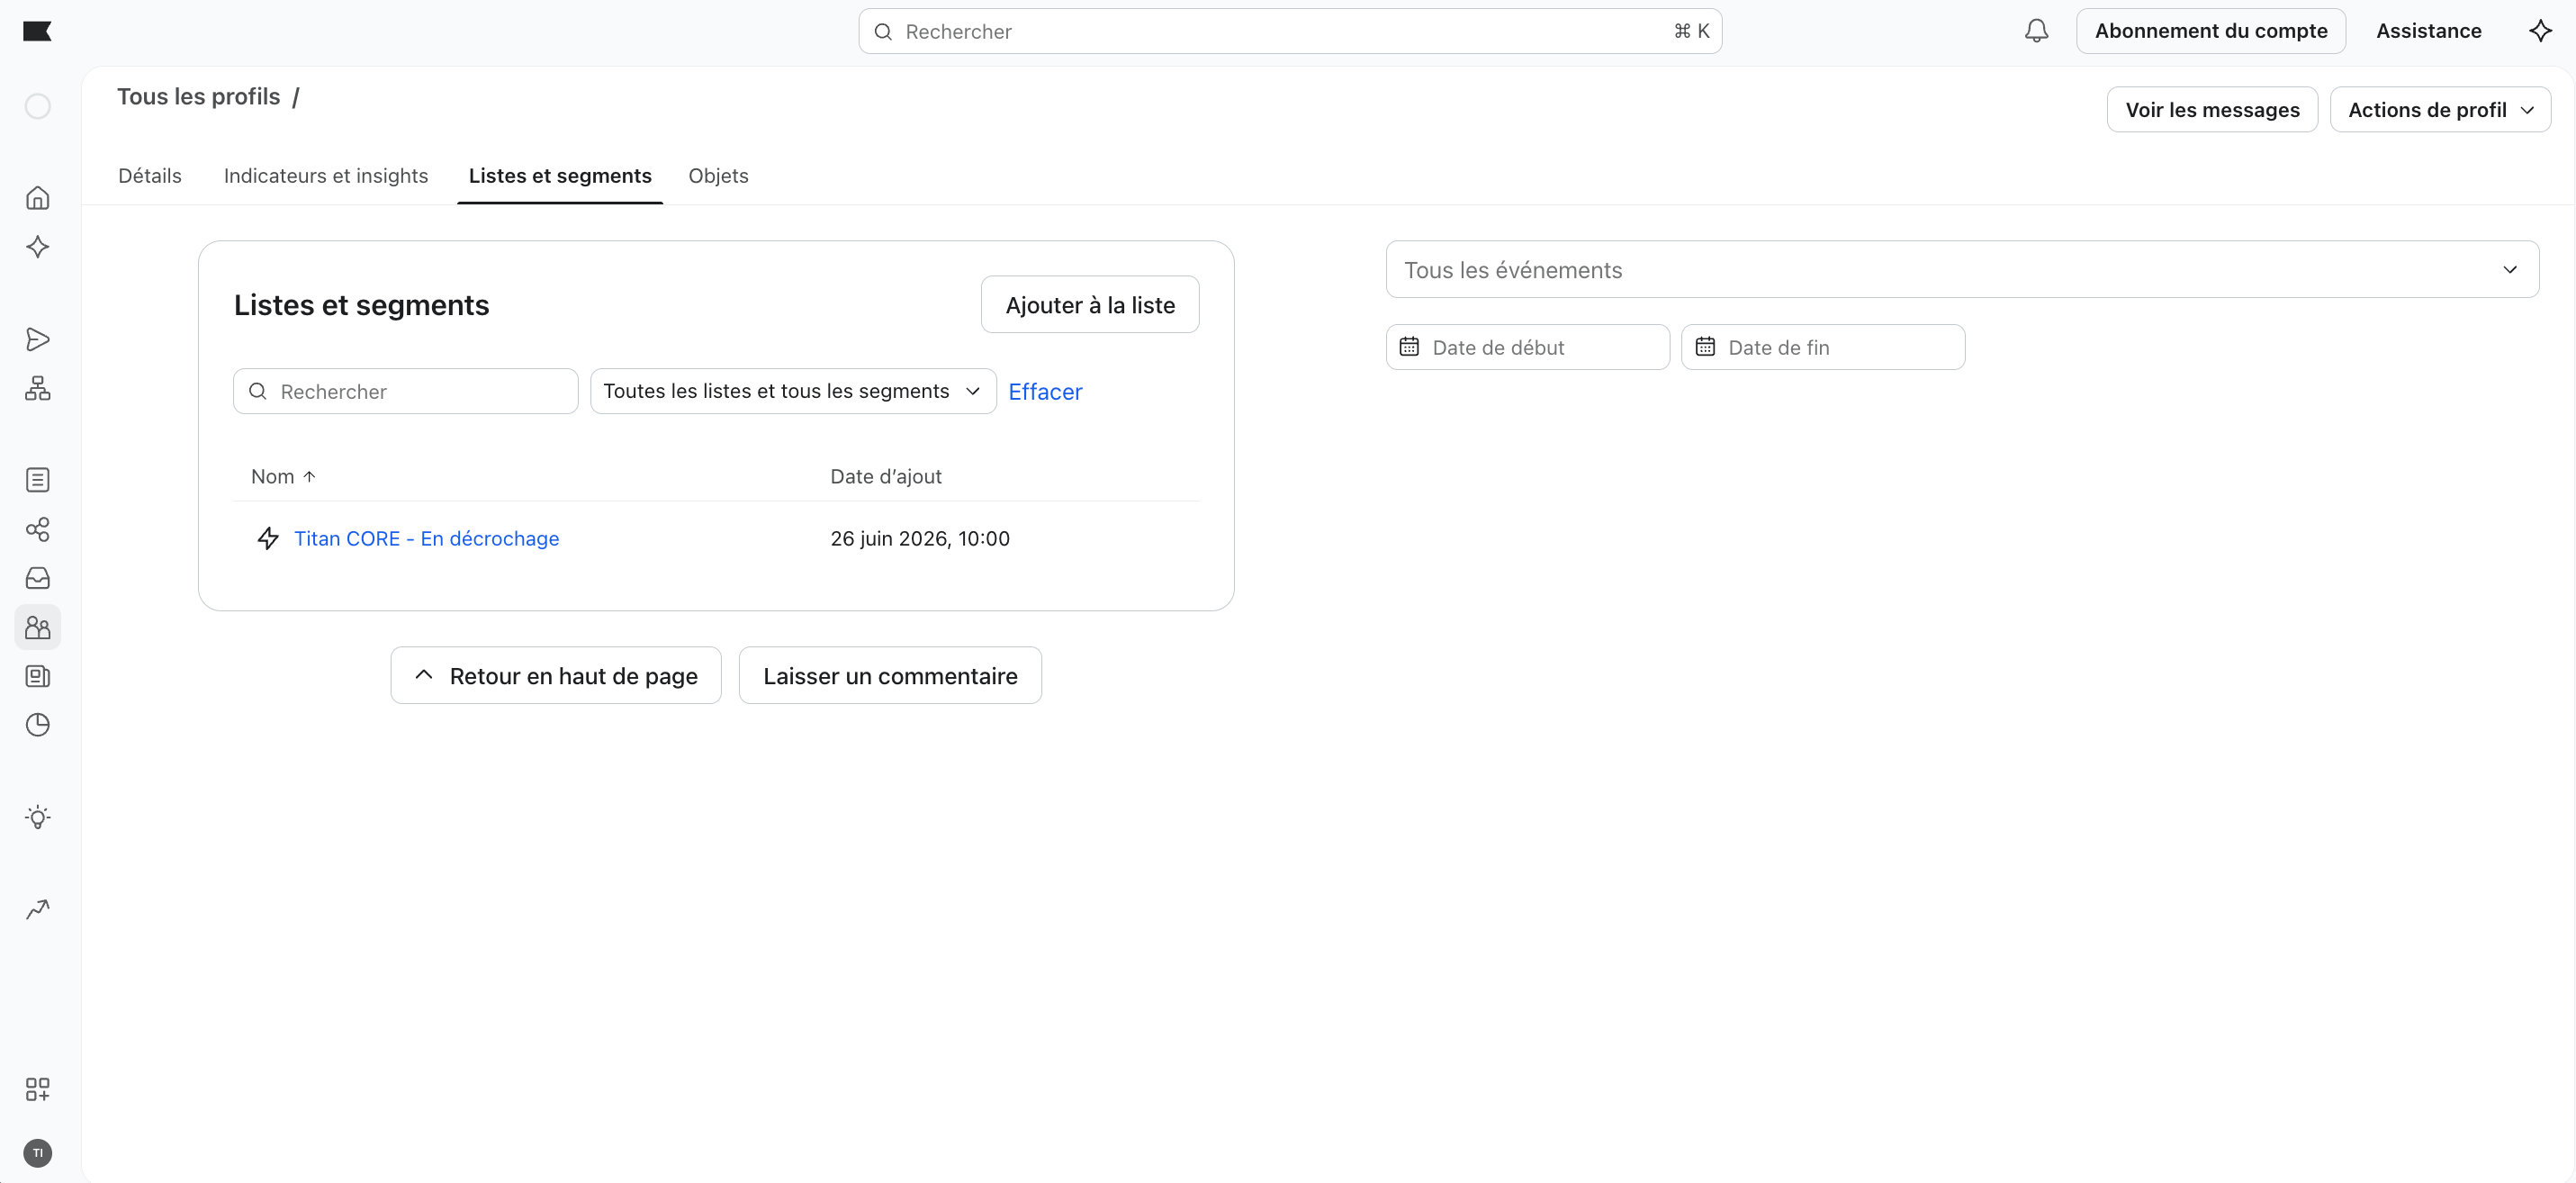The height and width of the screenshot is (1183, 2576).
Task: Open the lightbulb ideas sidebar icon
Action: (x=38, y=817)
